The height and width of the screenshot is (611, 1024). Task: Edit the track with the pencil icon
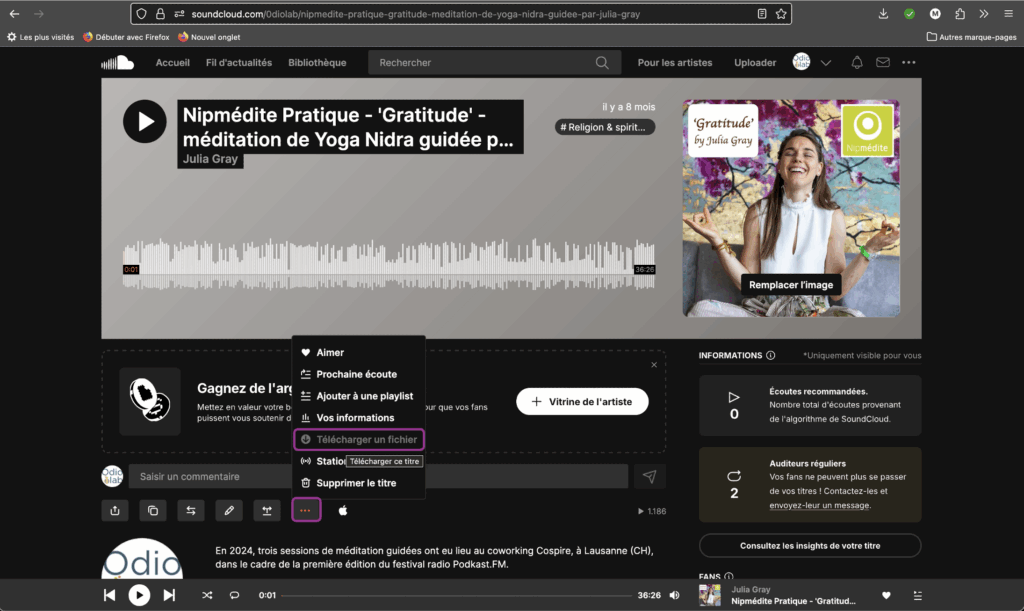[x=229, y=510]
